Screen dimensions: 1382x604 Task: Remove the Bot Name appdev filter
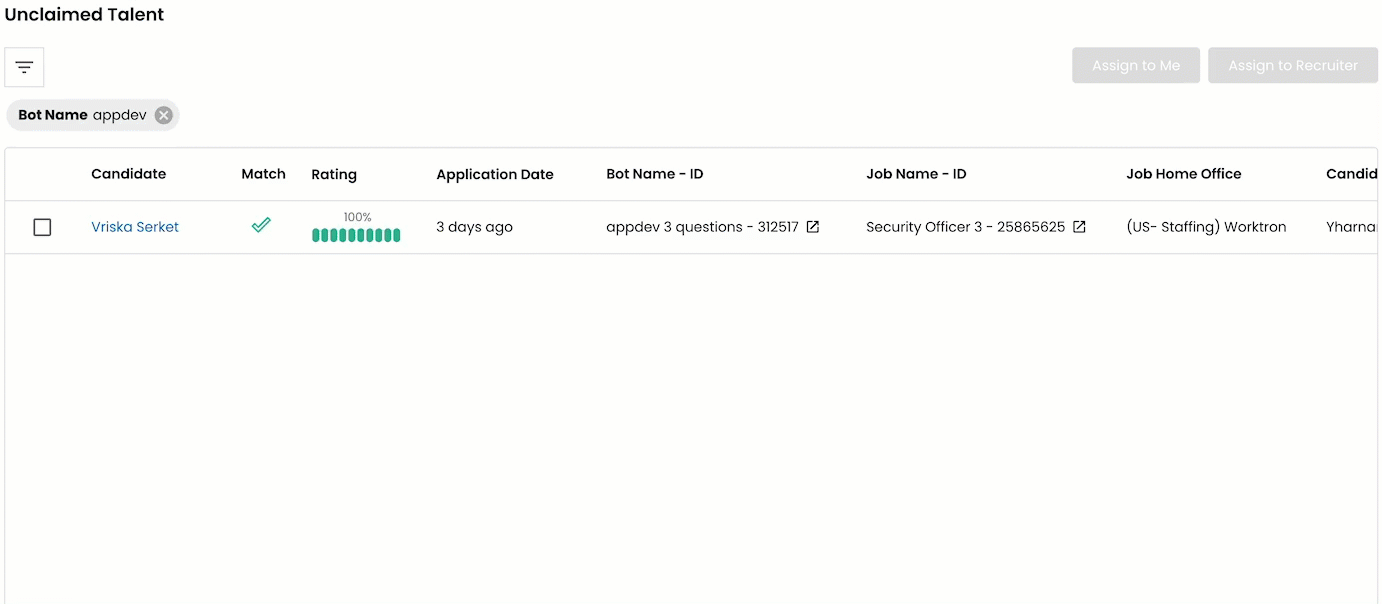[164, 115]
